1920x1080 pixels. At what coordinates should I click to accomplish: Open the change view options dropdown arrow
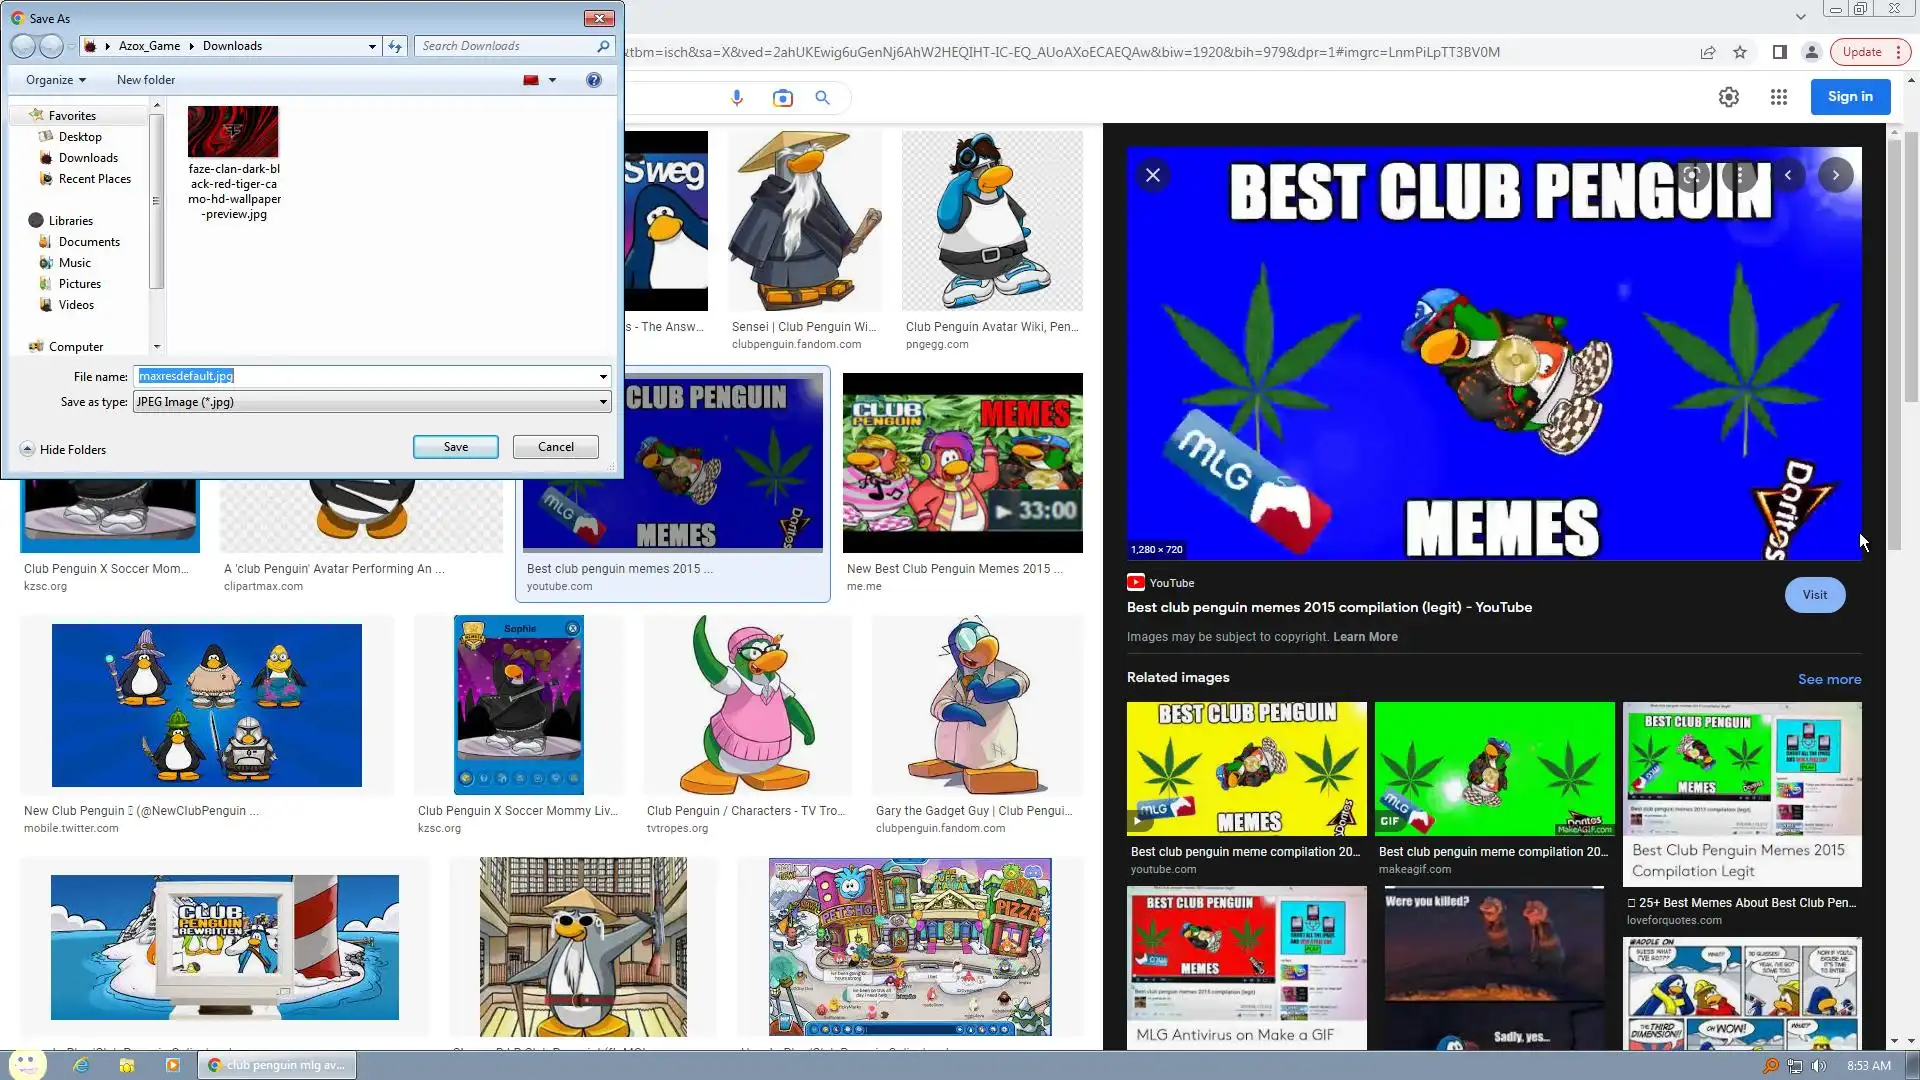click(552, 80)
